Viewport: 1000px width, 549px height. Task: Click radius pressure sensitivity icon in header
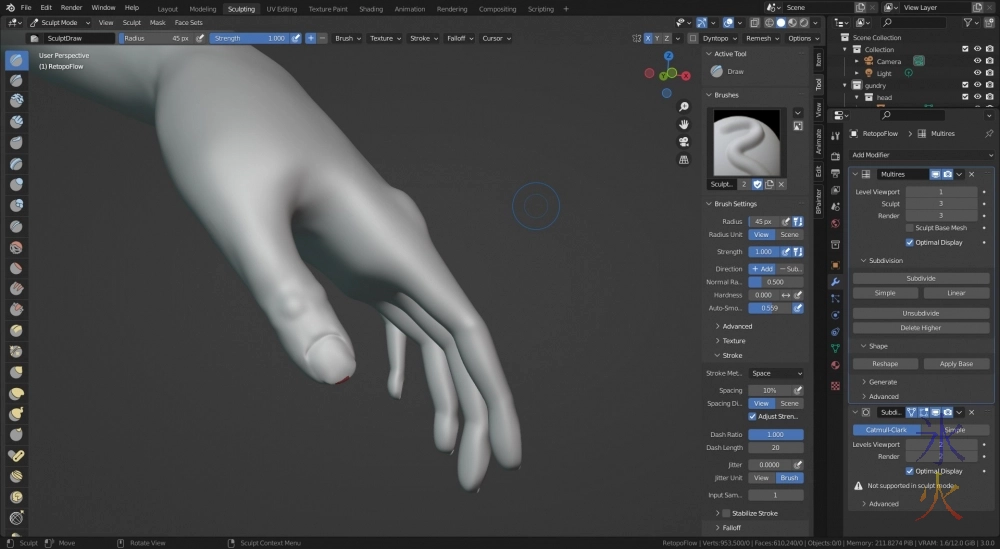[x=200, y=38]
